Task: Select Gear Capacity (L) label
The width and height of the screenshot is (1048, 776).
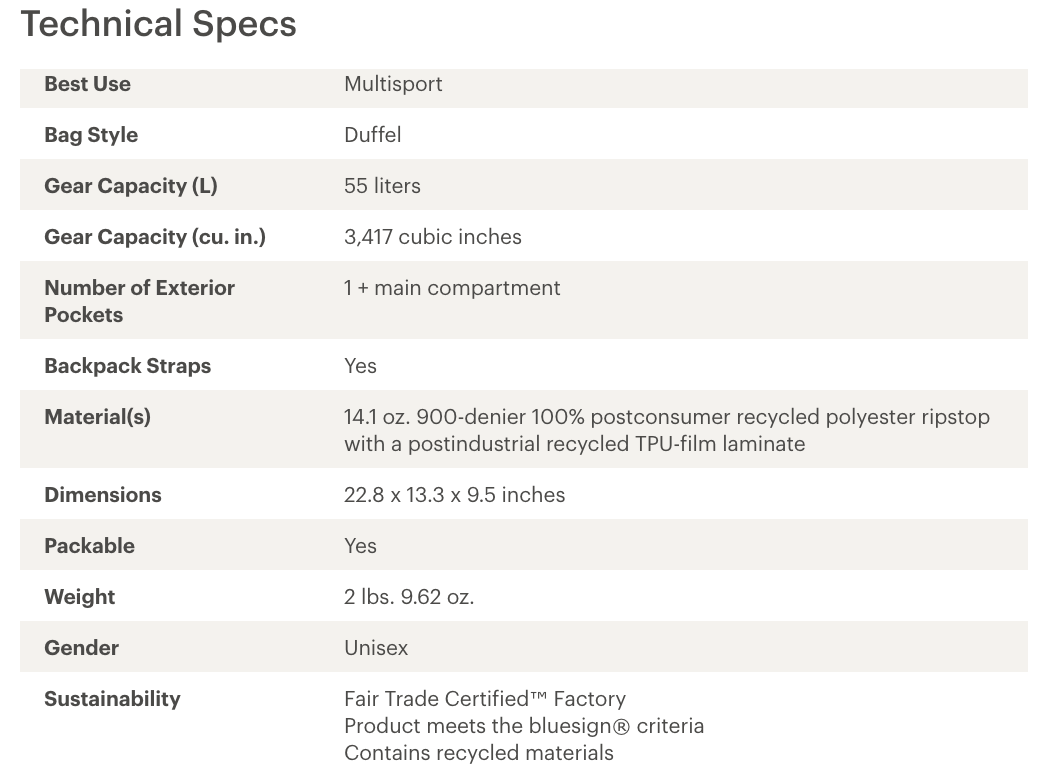Action: 131,186
